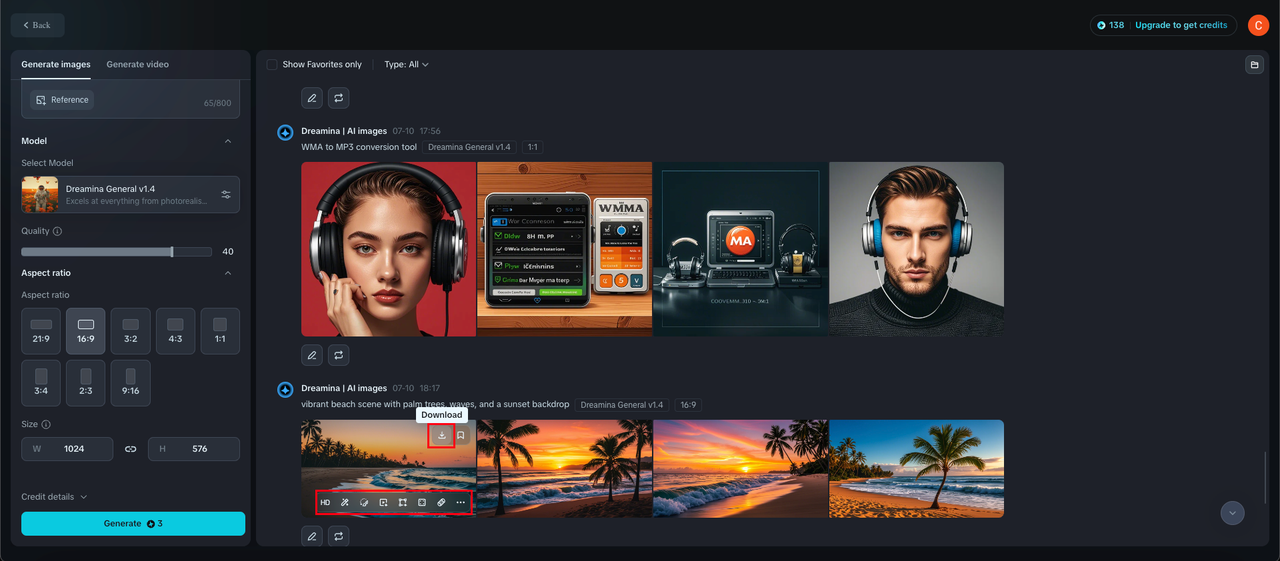Open model settings sliders icon
Image resolution: width=1280 pixels, height=561 pixels.
pyautogui.click(x=226, y=194)
